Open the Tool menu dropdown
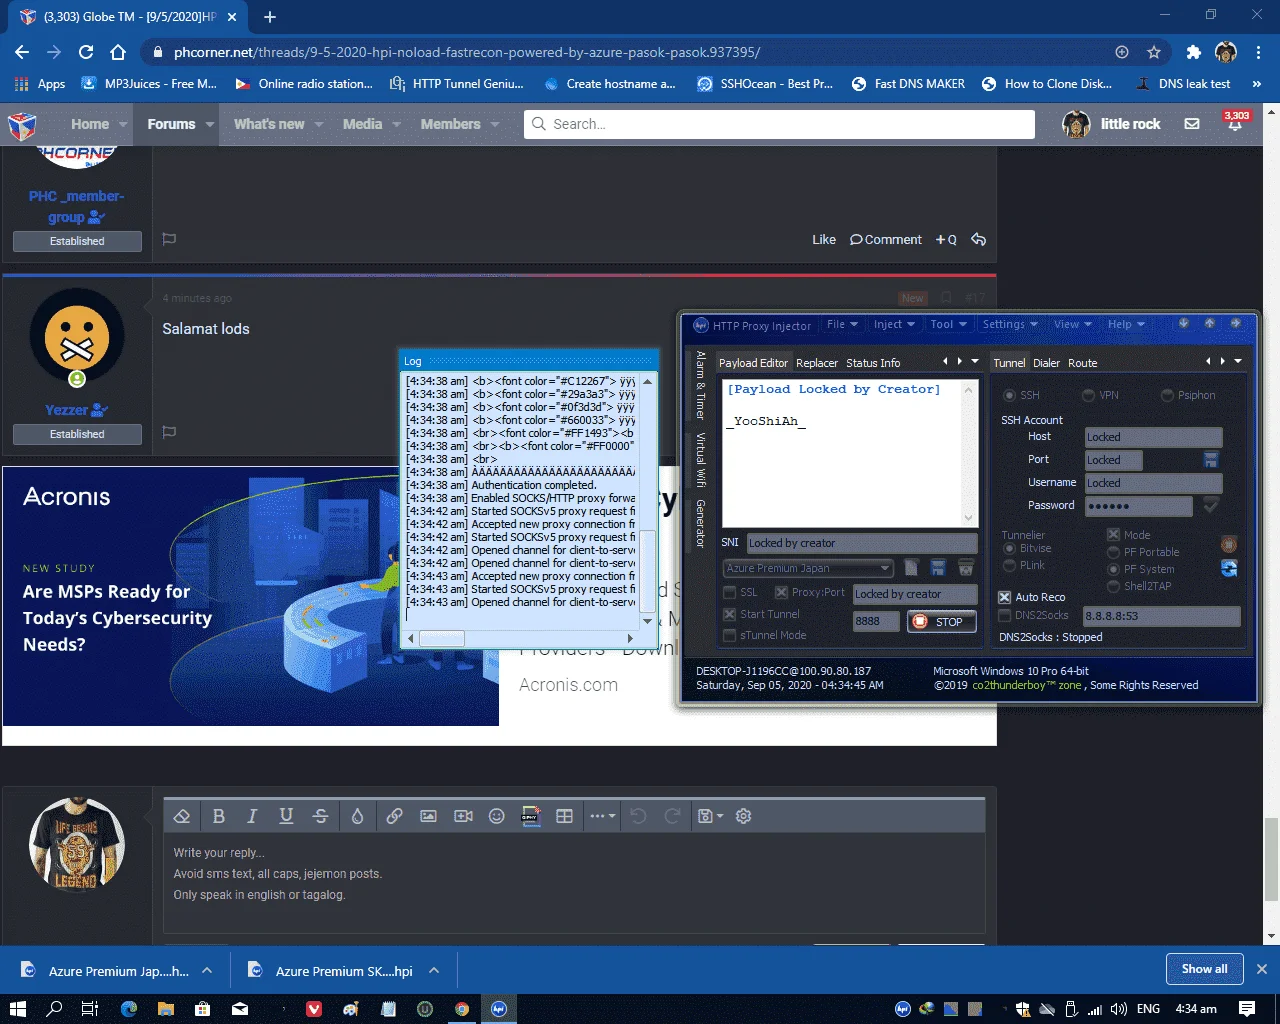Viewport: 1280px width, 1024px height. 948,324
